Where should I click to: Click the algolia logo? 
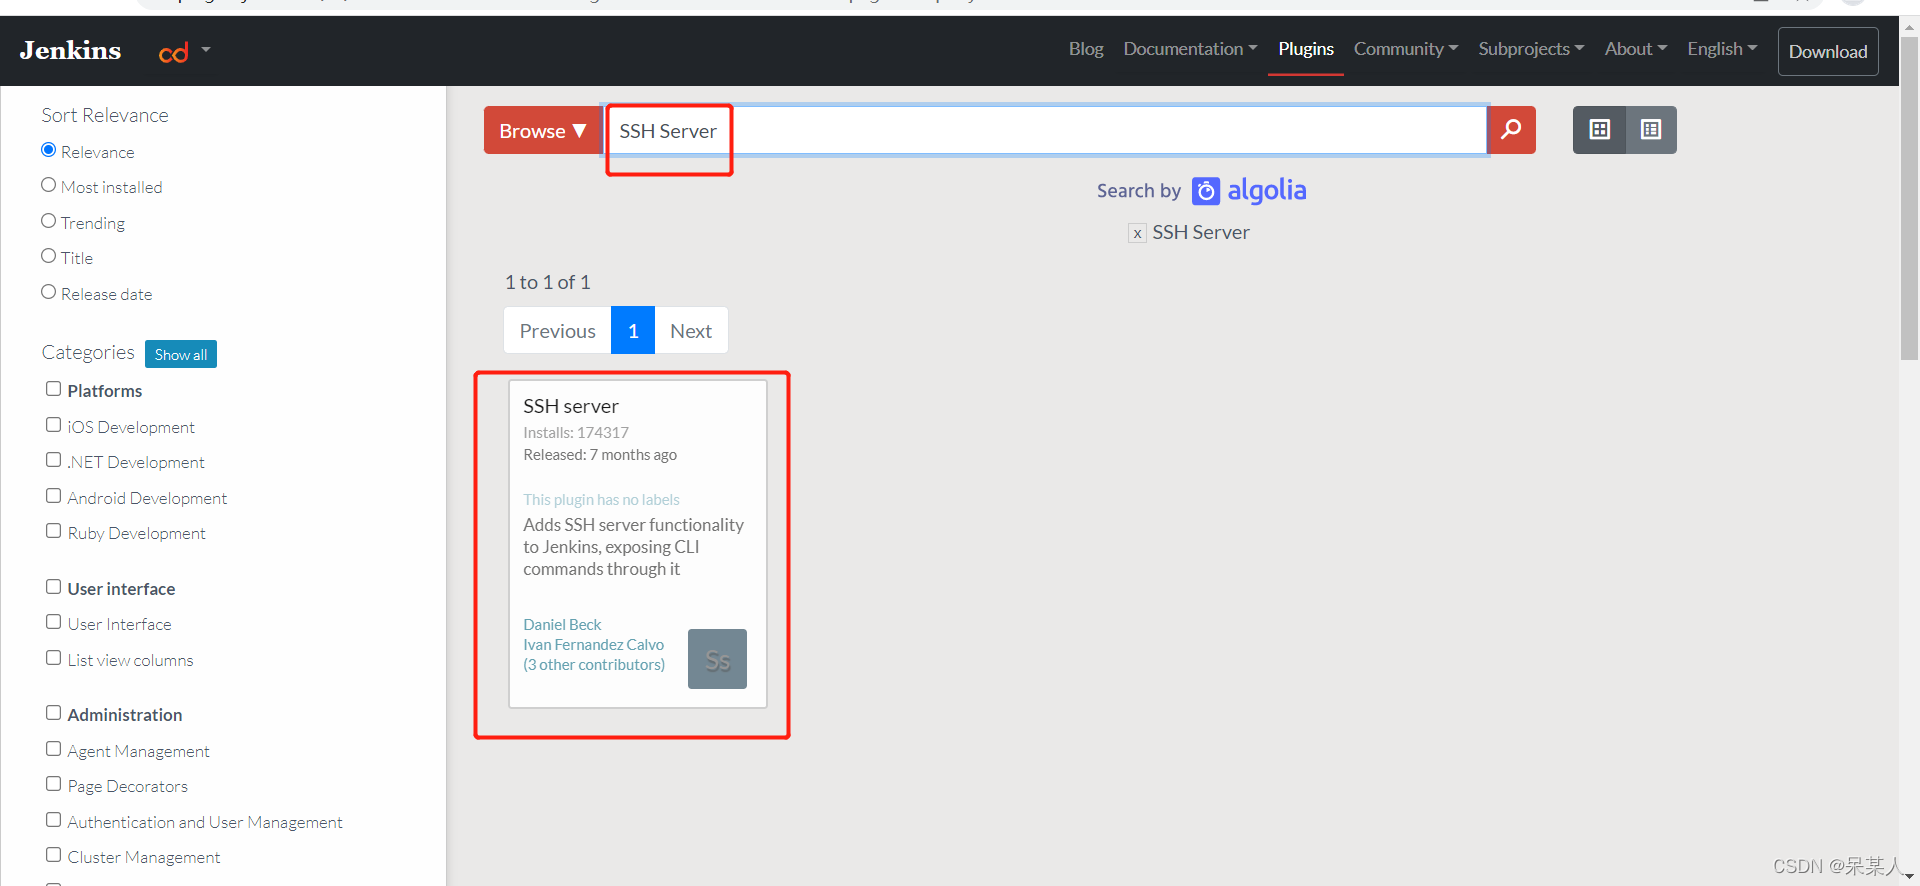(x=1249, y=190)
